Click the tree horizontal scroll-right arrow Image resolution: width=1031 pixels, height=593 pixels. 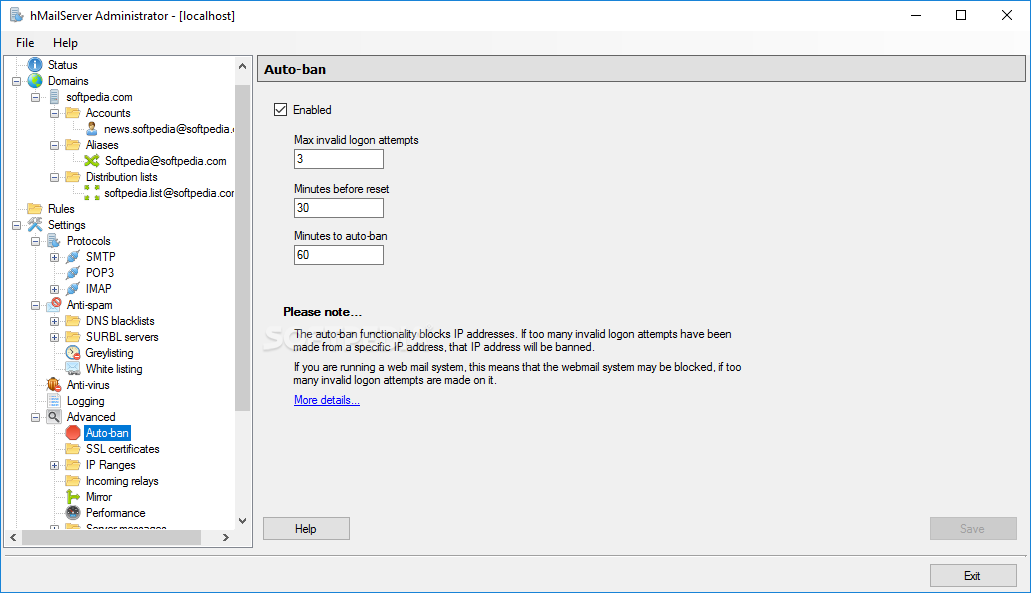(x=226, y=538)
